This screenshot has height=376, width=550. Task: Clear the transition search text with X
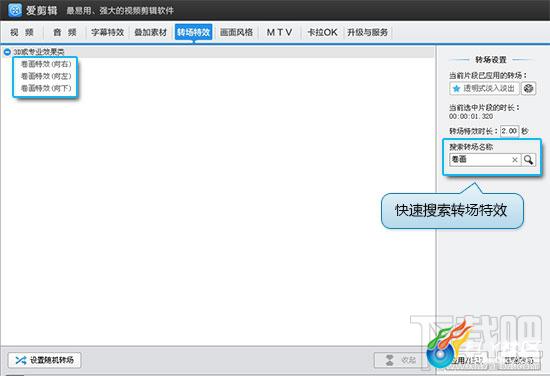515,160
